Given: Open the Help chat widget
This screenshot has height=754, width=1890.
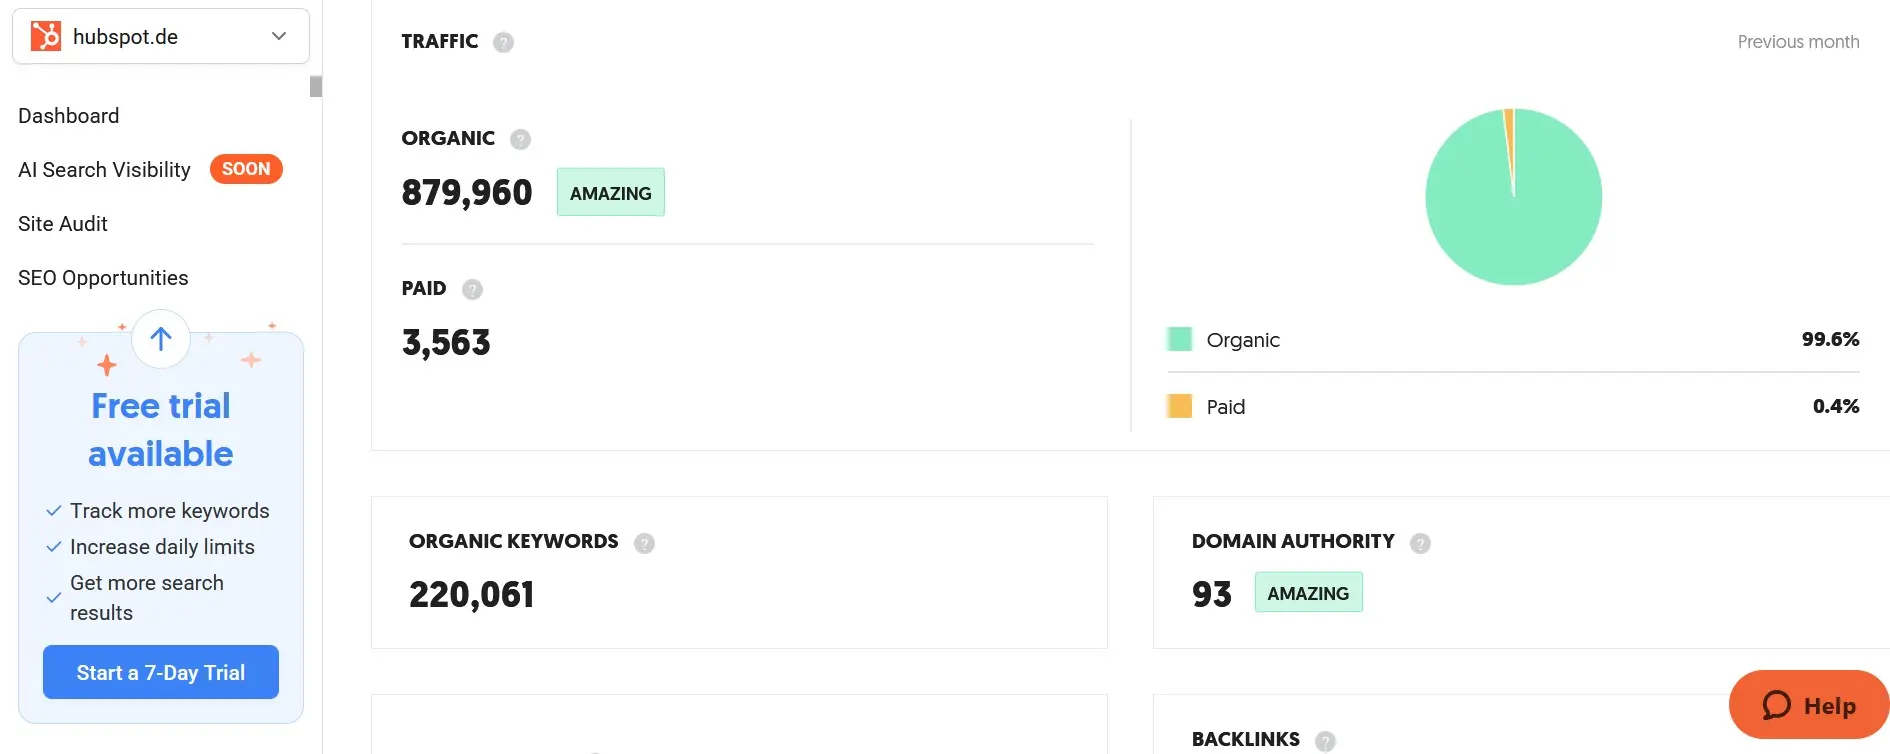Looking at the screenshot, I should (1807, 704).
